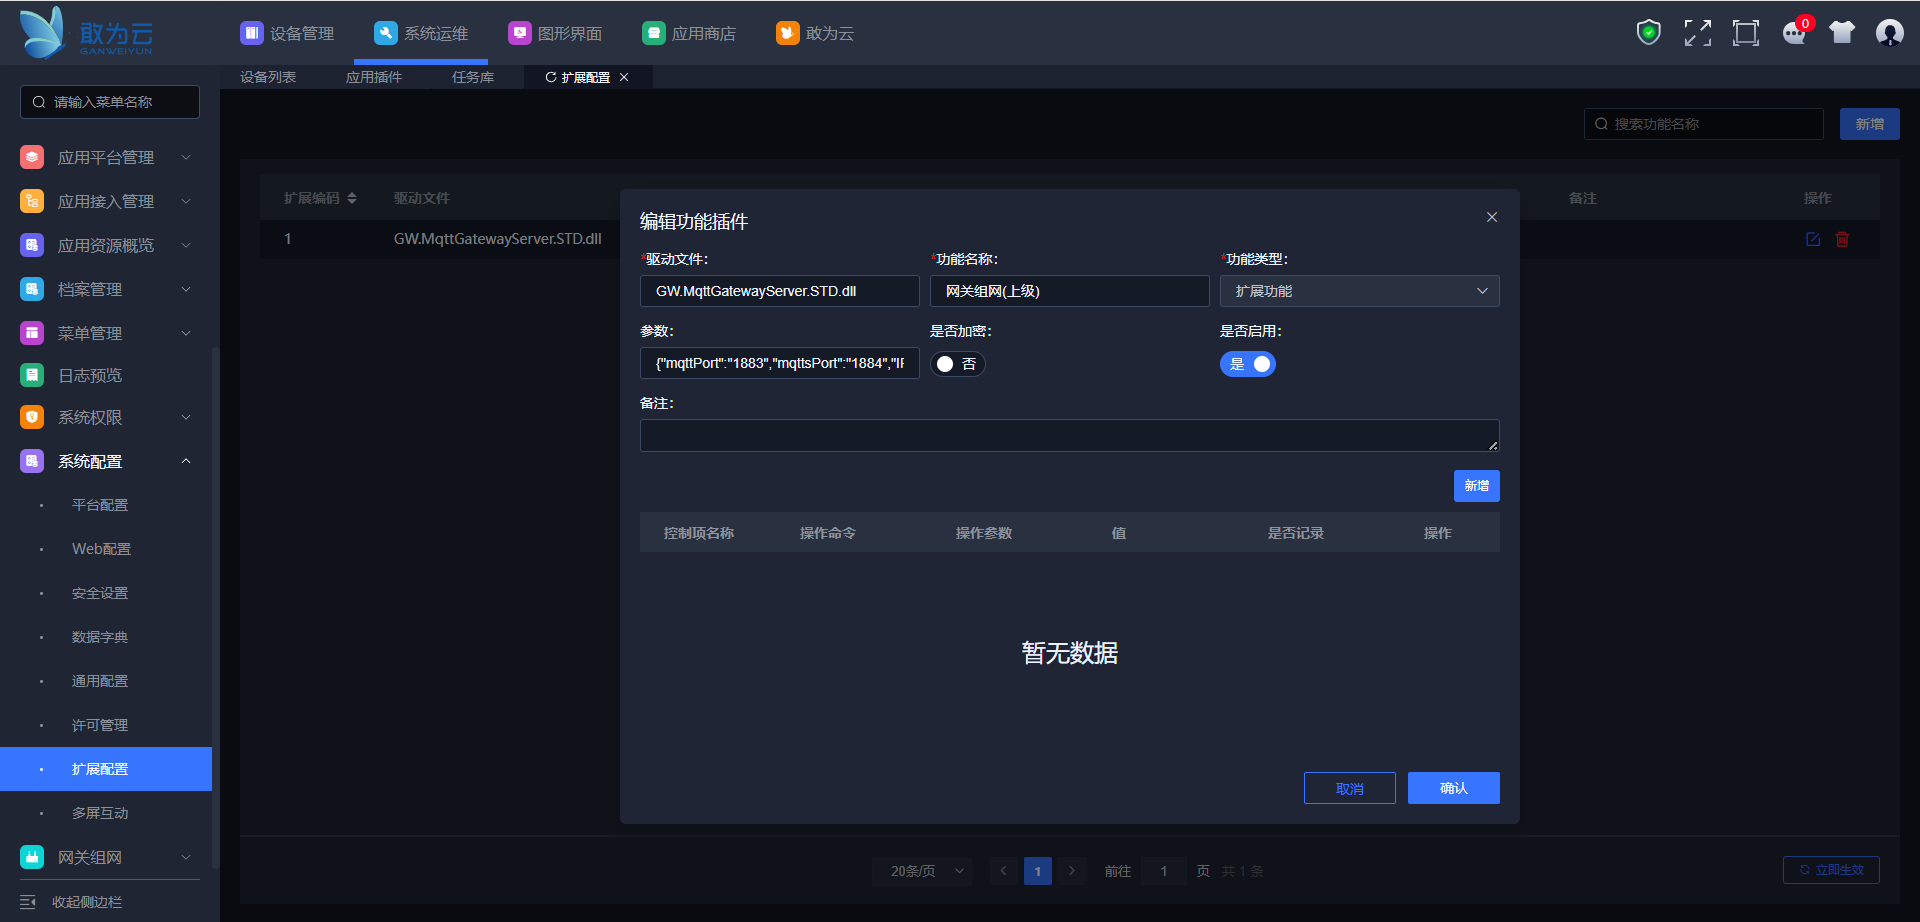Image resolution: width=1920 pixels, height=922 pixels.
Task: Open the user avatar profile icon
Action: [x=1889, y=33]
